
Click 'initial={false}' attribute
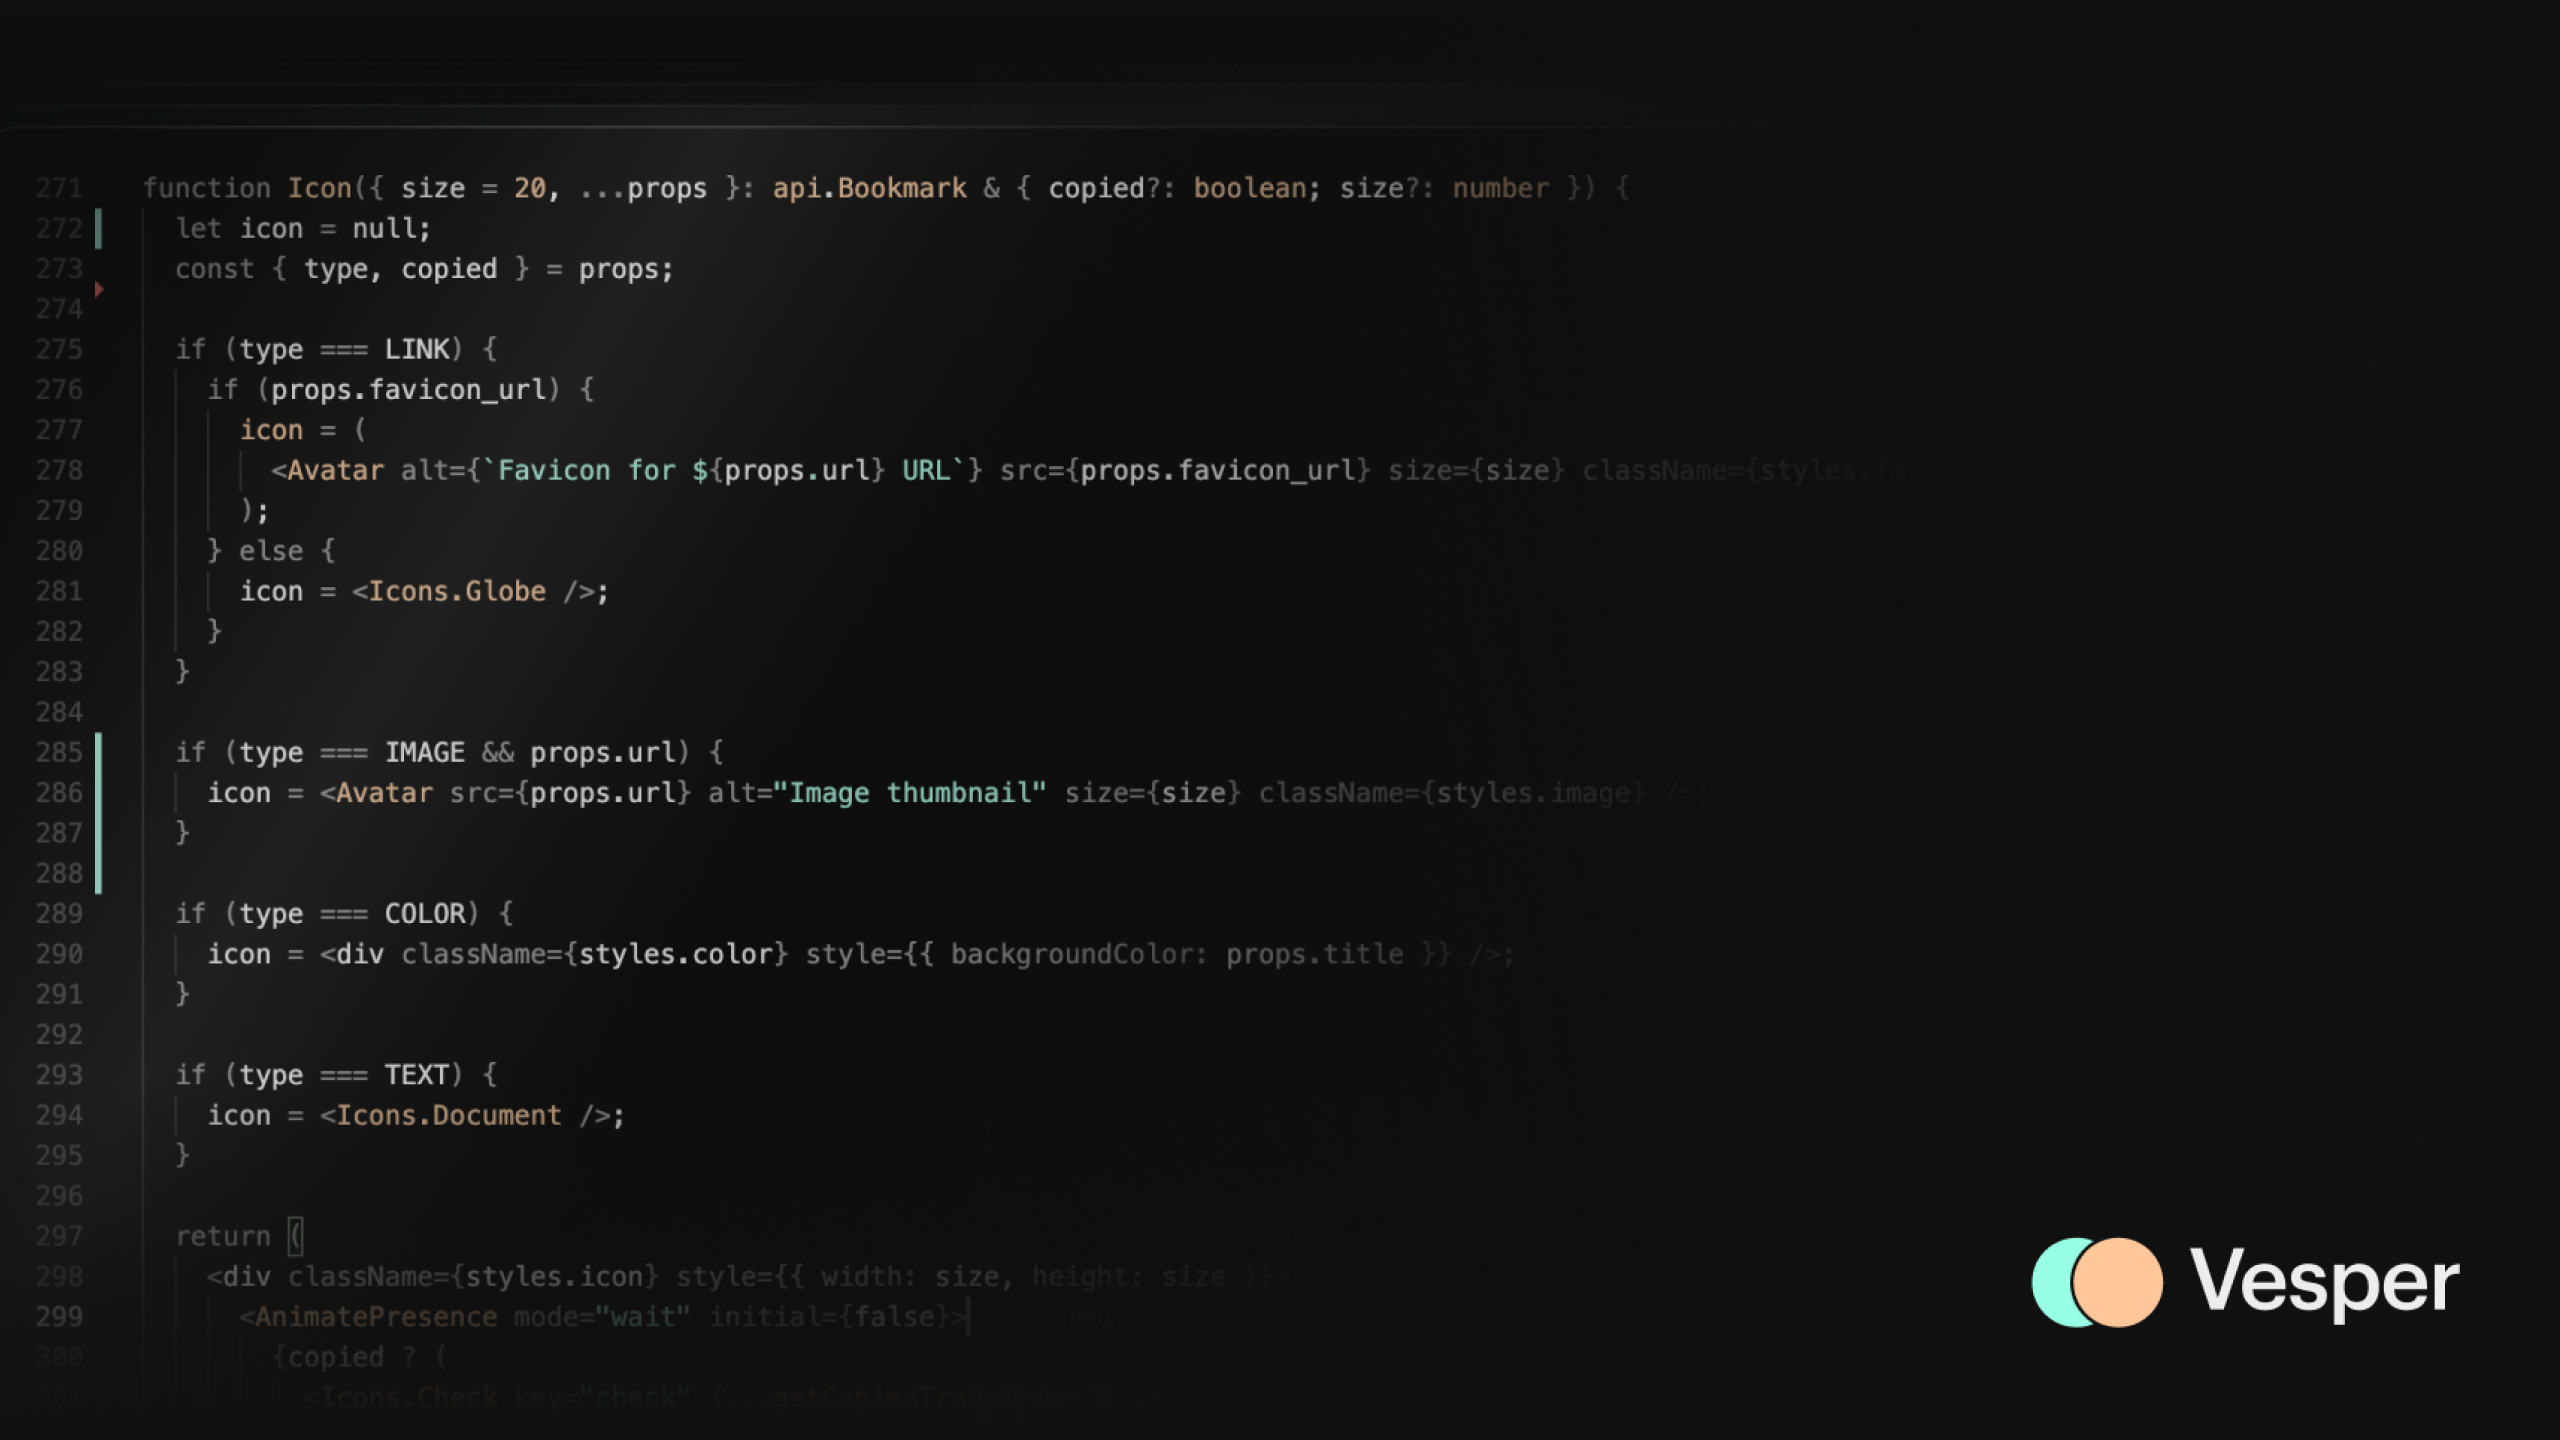[830, 1317]
